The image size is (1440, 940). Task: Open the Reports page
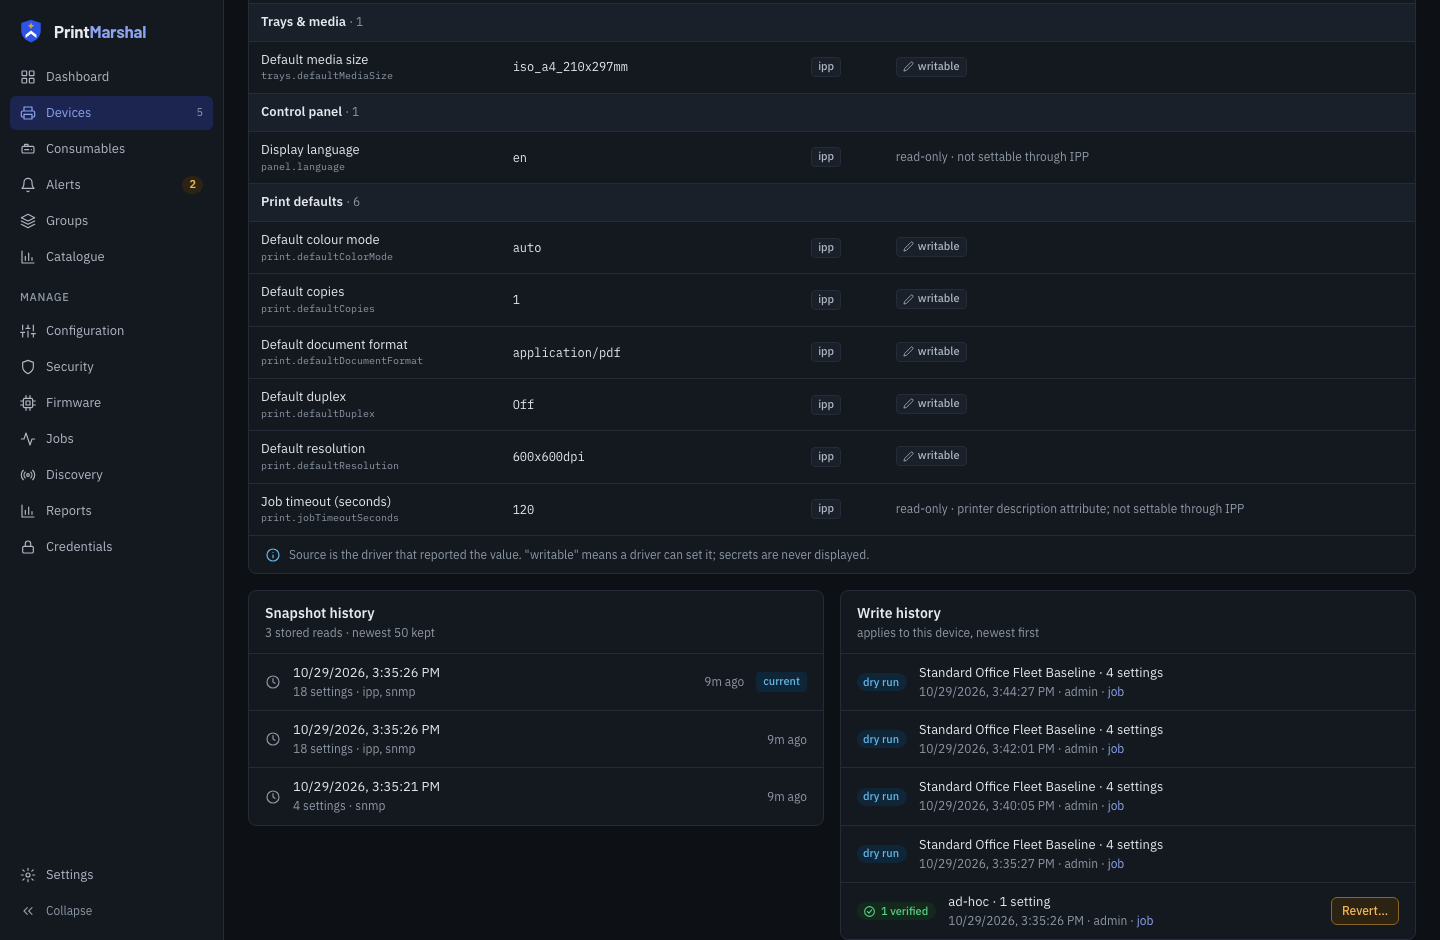tap(111, 511)
